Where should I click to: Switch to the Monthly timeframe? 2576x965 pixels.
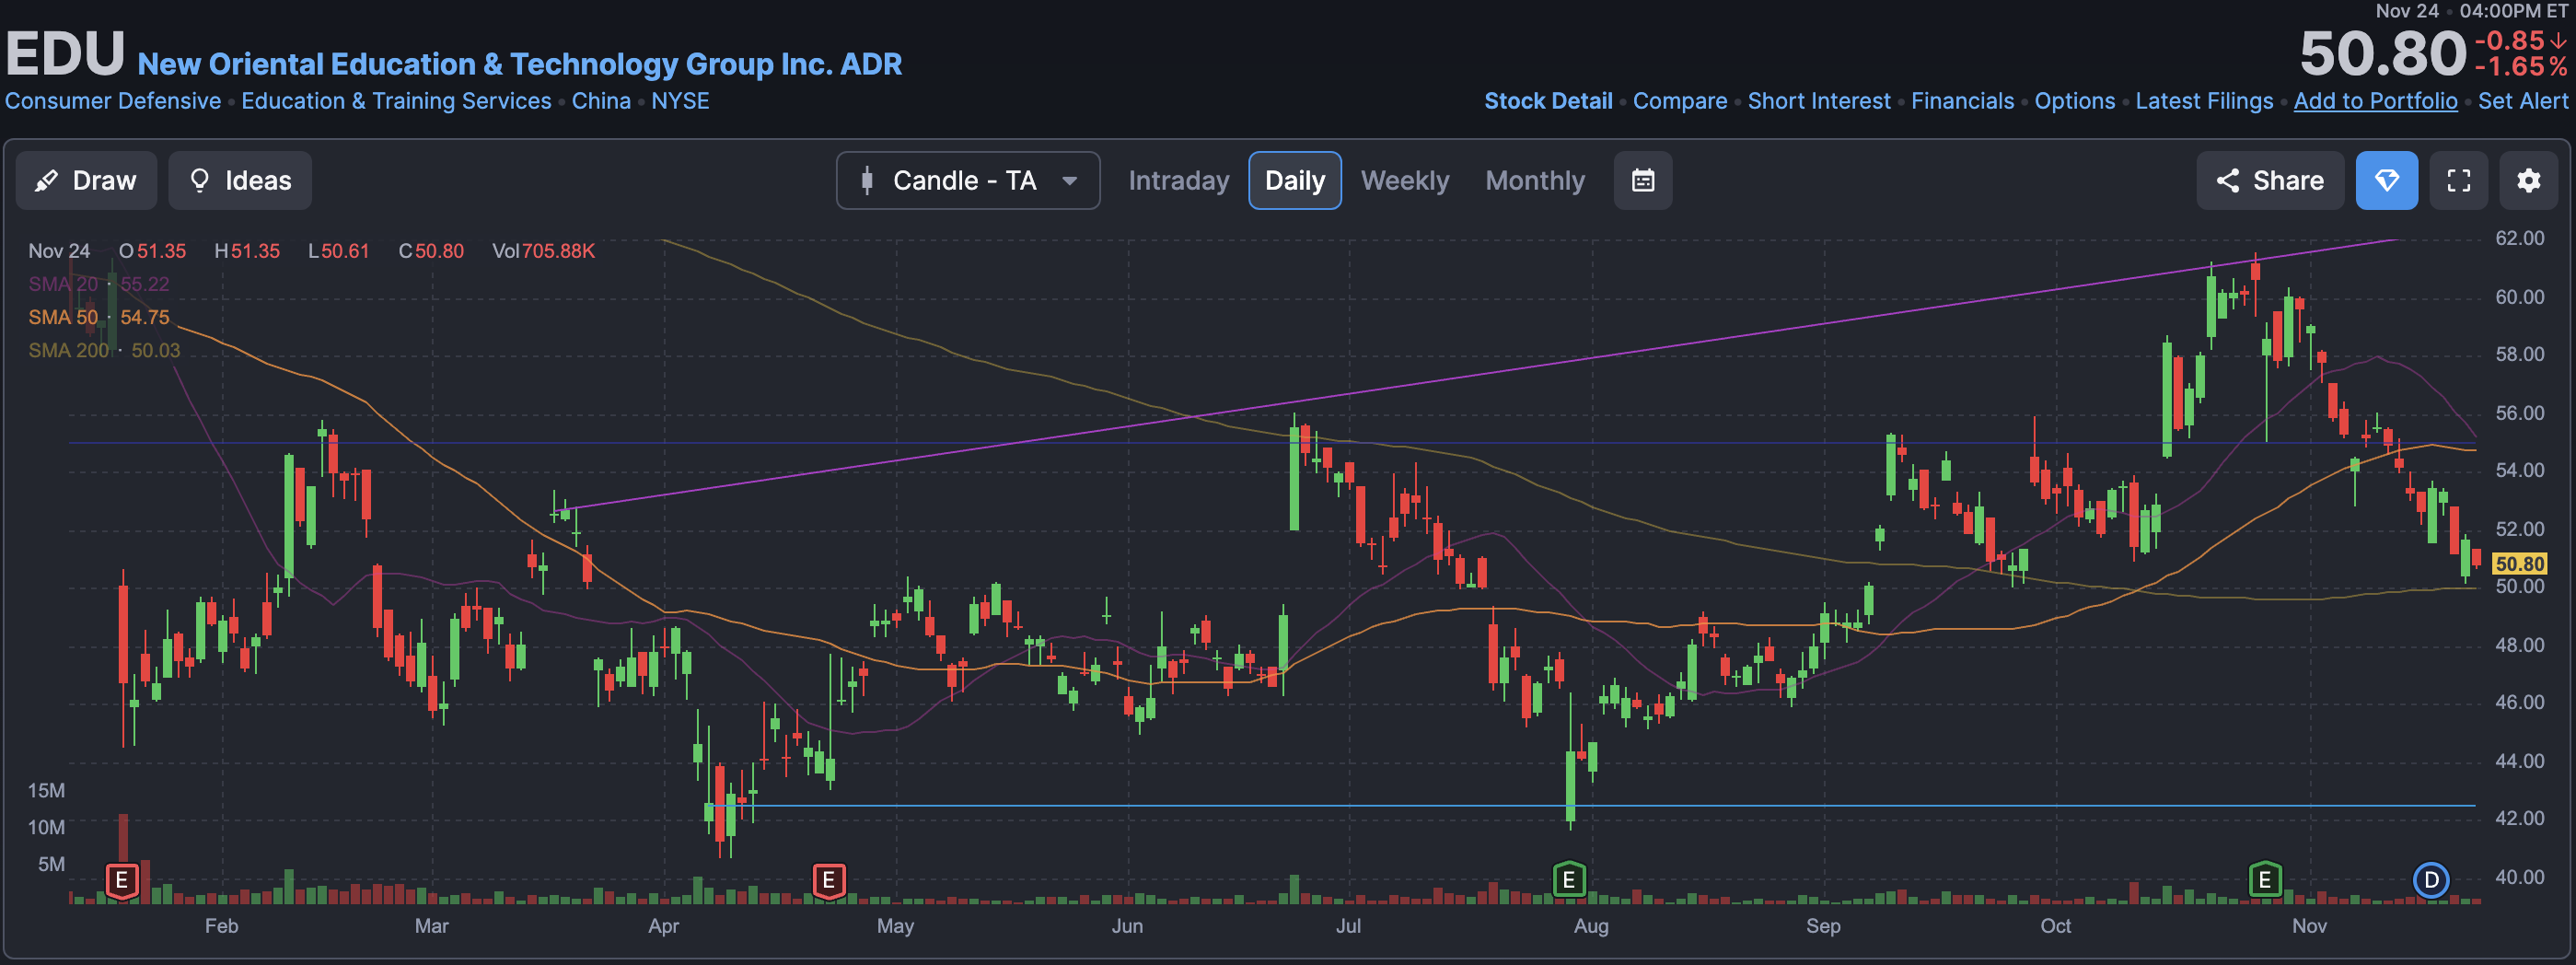1534,180
